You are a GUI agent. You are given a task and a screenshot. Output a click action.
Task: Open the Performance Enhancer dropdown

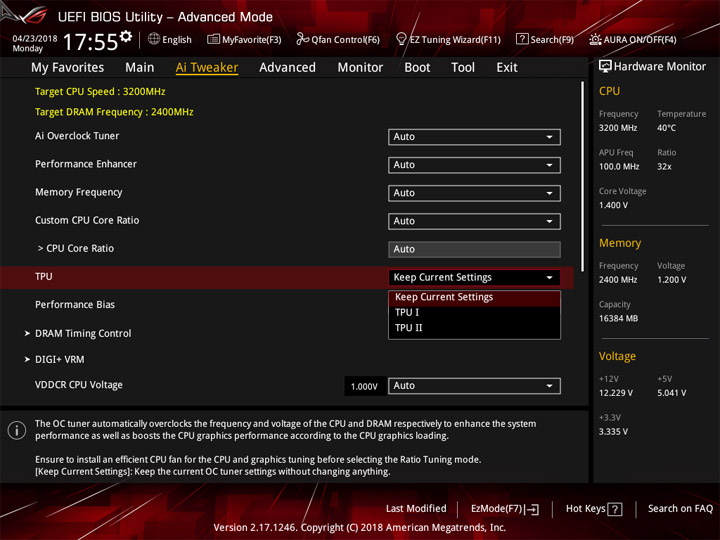(474, 165)
